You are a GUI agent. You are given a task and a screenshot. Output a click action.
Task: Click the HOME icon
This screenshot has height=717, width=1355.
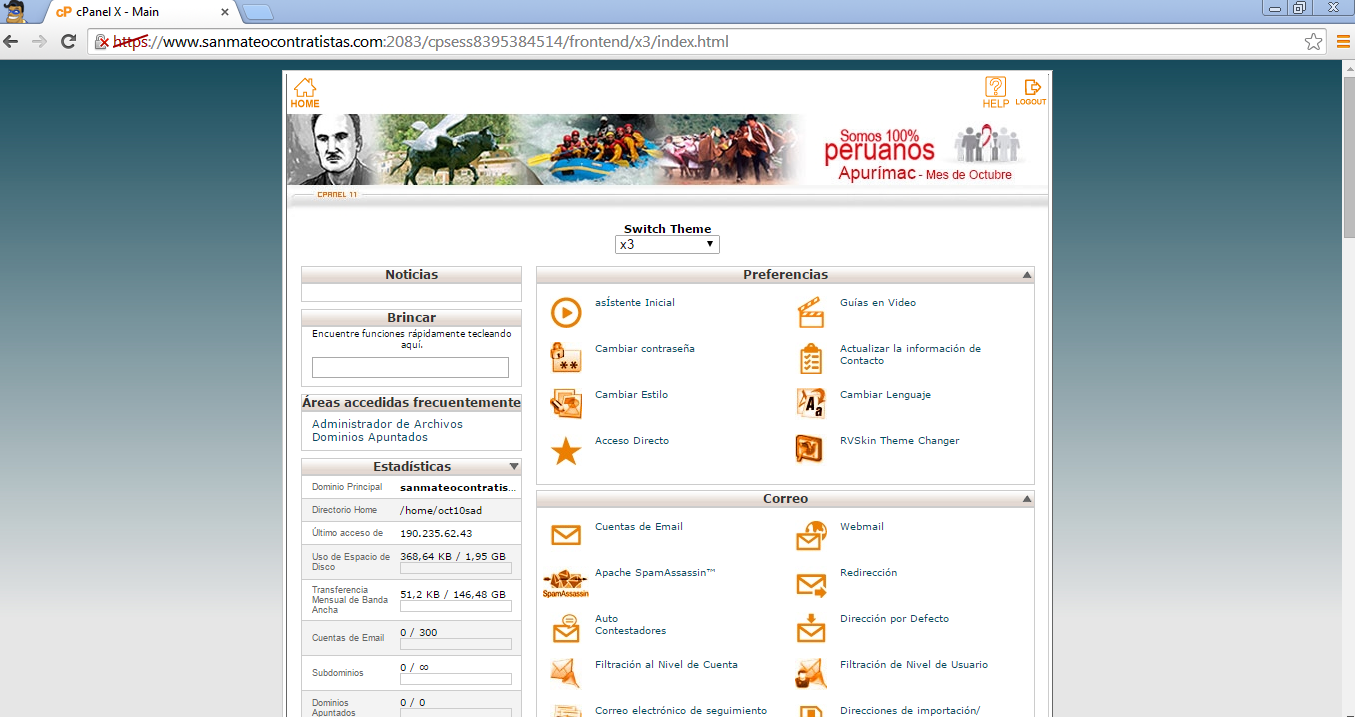coord(303,90)
